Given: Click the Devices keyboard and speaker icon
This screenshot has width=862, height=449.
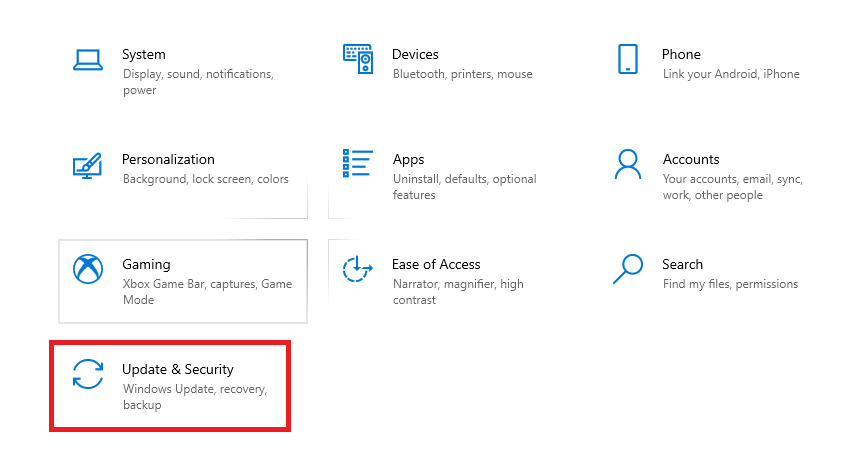Looking at the screenshot, I should pyautogui.click(x=358, y=59).
